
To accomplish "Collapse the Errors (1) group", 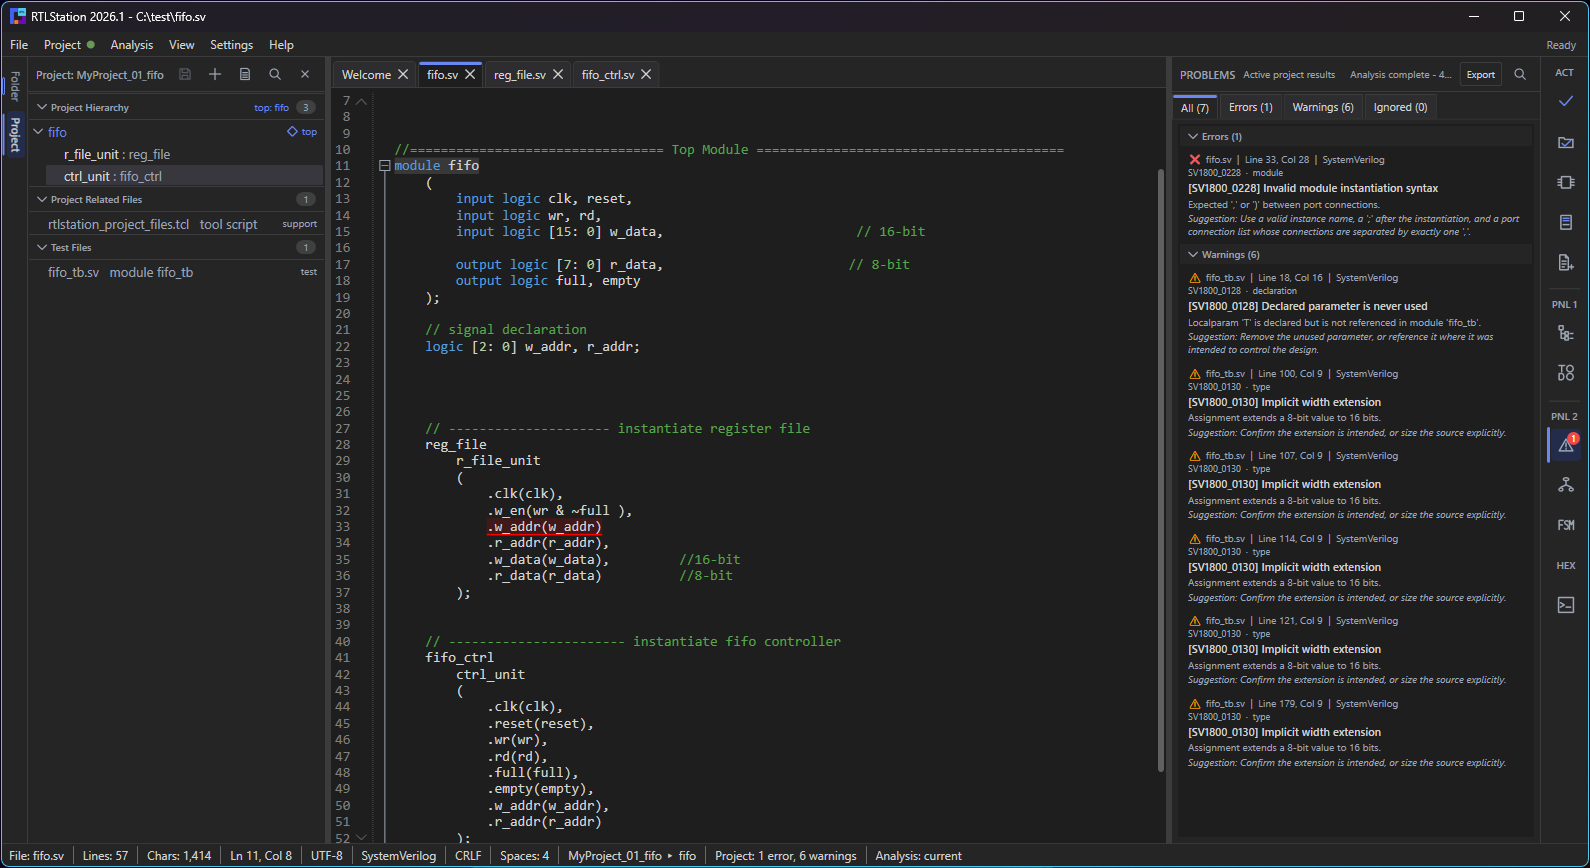I will point(1193,136).
